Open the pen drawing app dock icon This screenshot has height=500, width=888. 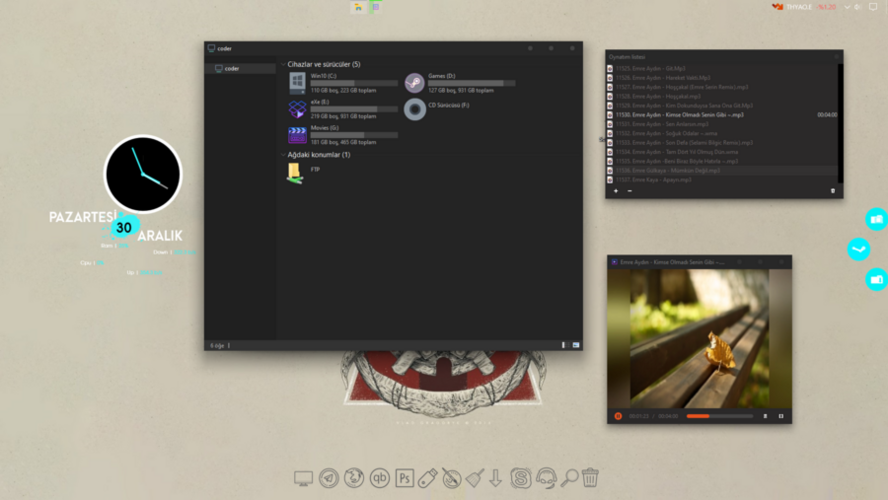(x=451, y=478)
